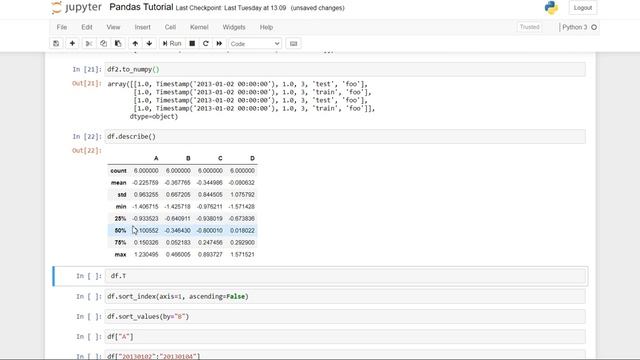Open the Insert menu

coord(142,27)
